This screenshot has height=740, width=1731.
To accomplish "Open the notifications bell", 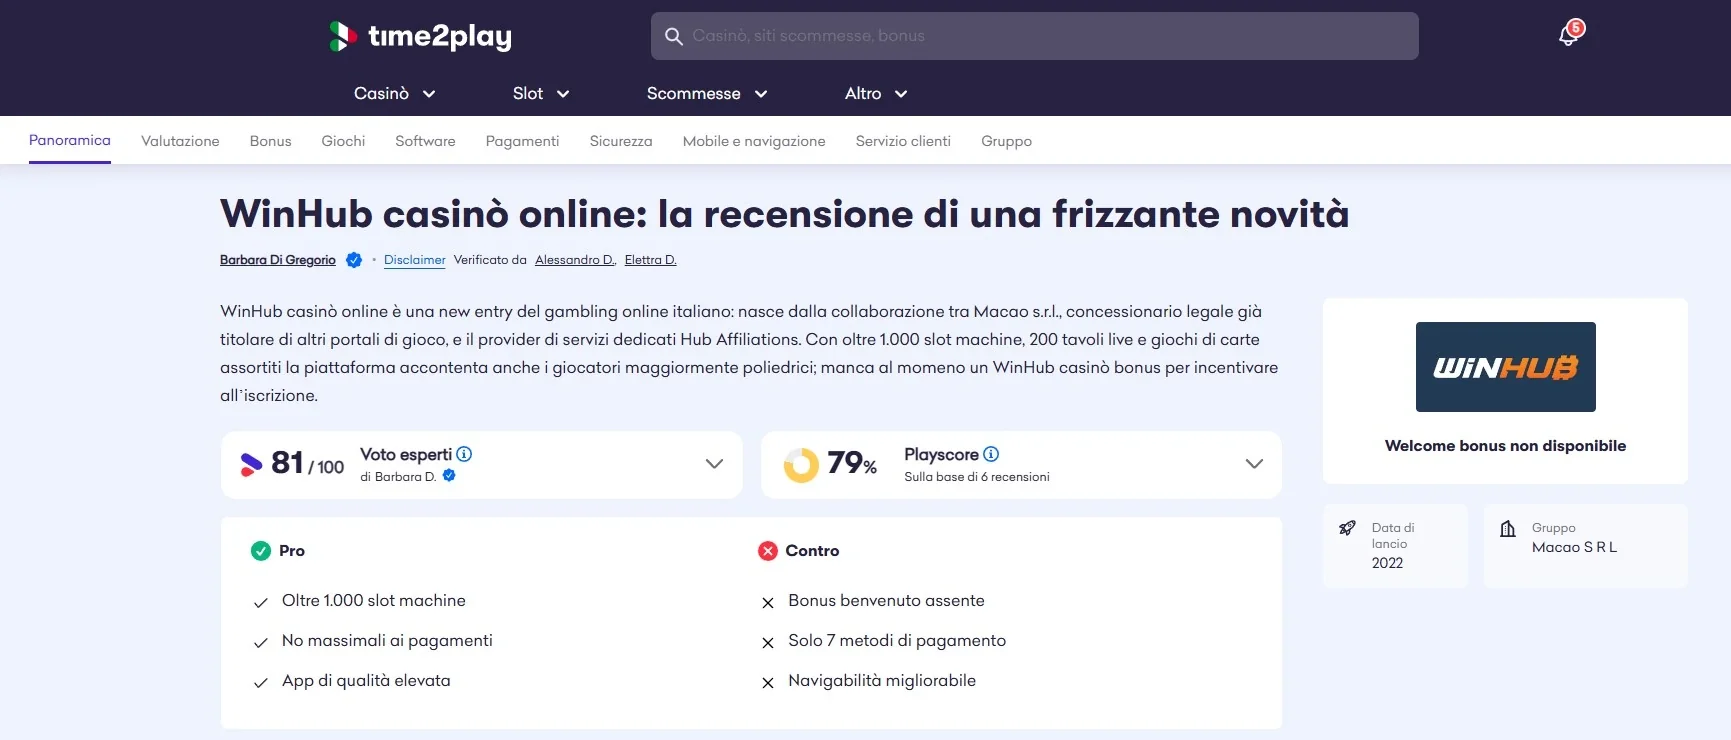I will 1570,35.
